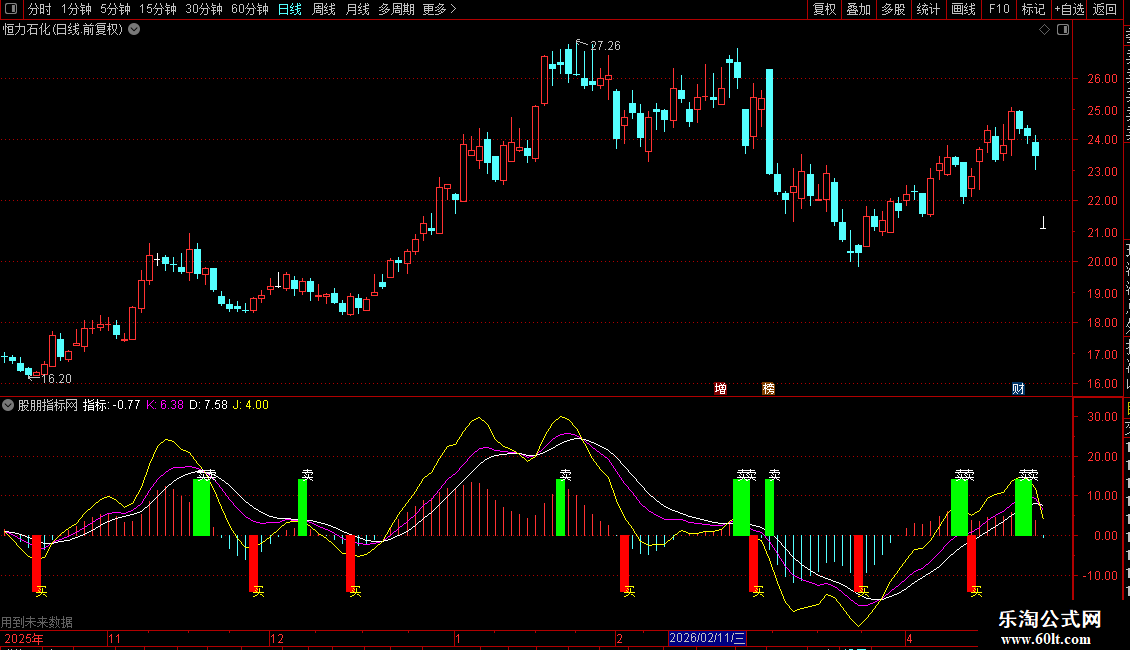Click the month 11 timeline label

click(x=115, y=638)
